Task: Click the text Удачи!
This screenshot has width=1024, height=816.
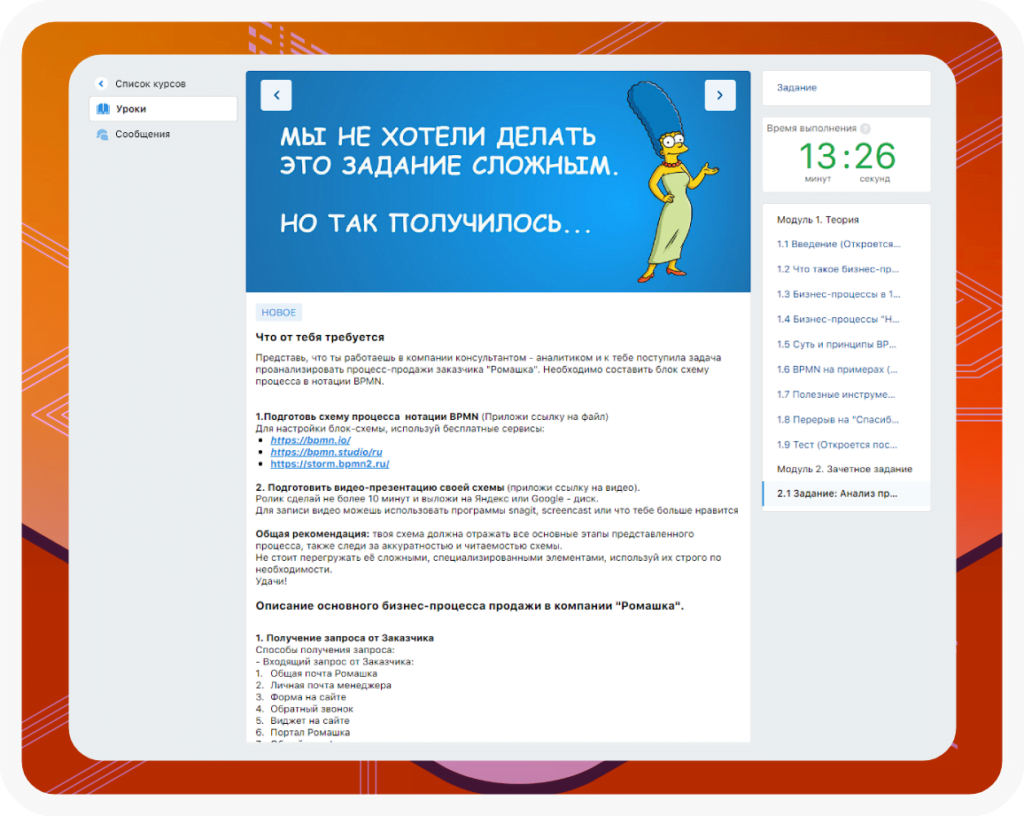Action: click(271, 582)
